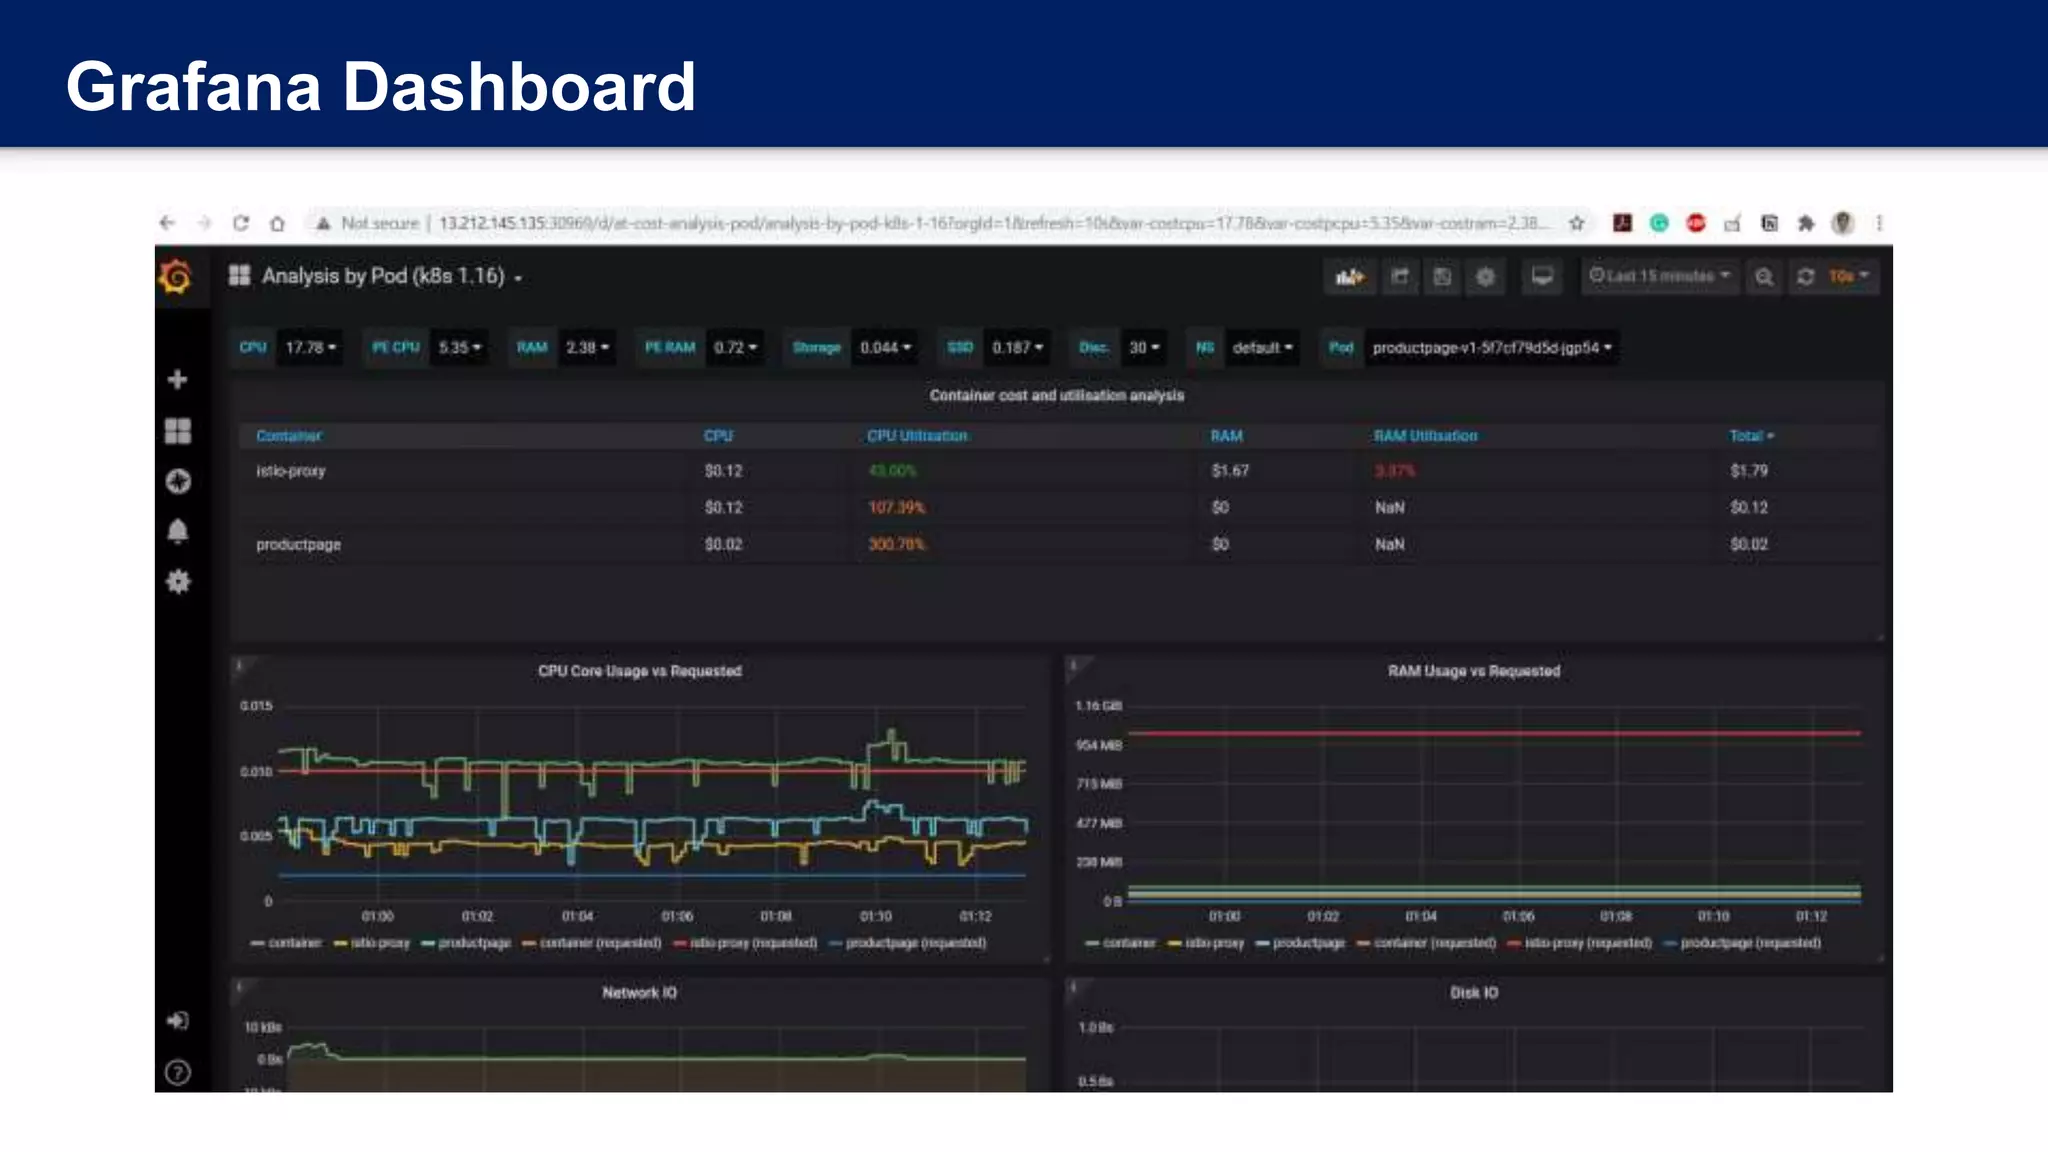Viewport: 2048px width, 1152px height.
Task: Open the Alerting bell icon
Action: (178, 532)
